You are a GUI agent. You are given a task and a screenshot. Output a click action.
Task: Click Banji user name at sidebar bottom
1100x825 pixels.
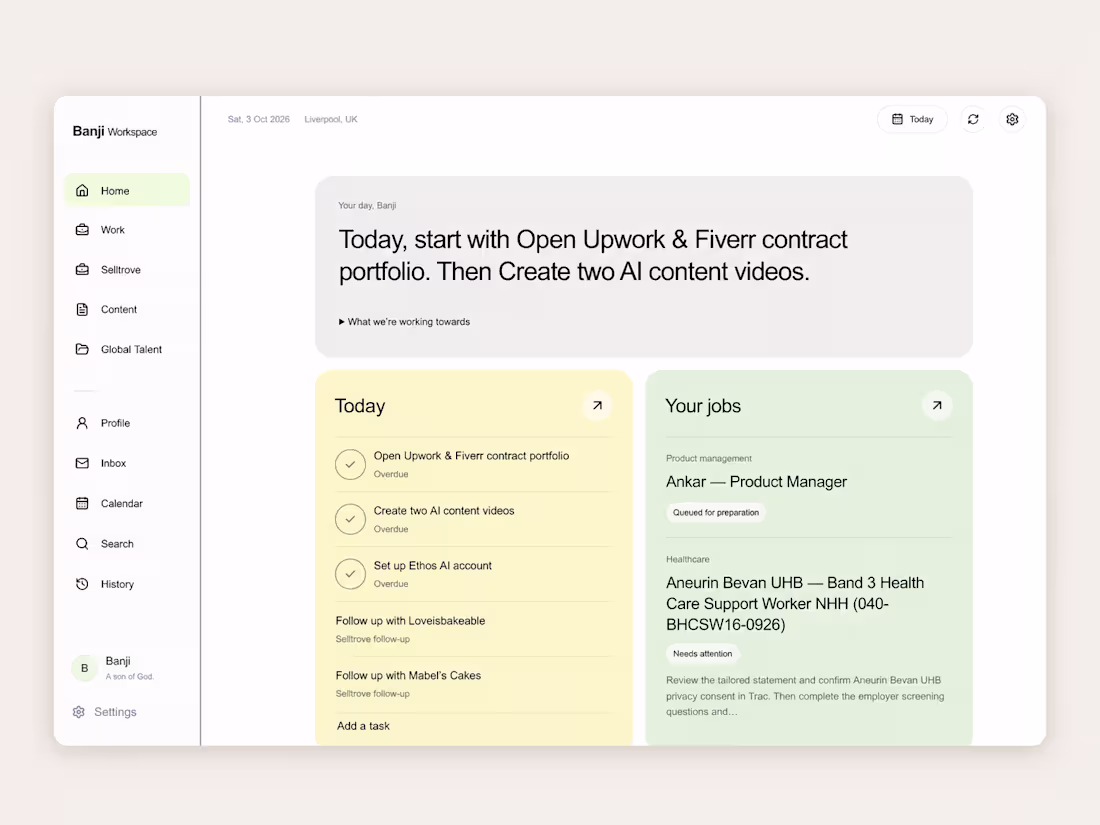(118, 661)
